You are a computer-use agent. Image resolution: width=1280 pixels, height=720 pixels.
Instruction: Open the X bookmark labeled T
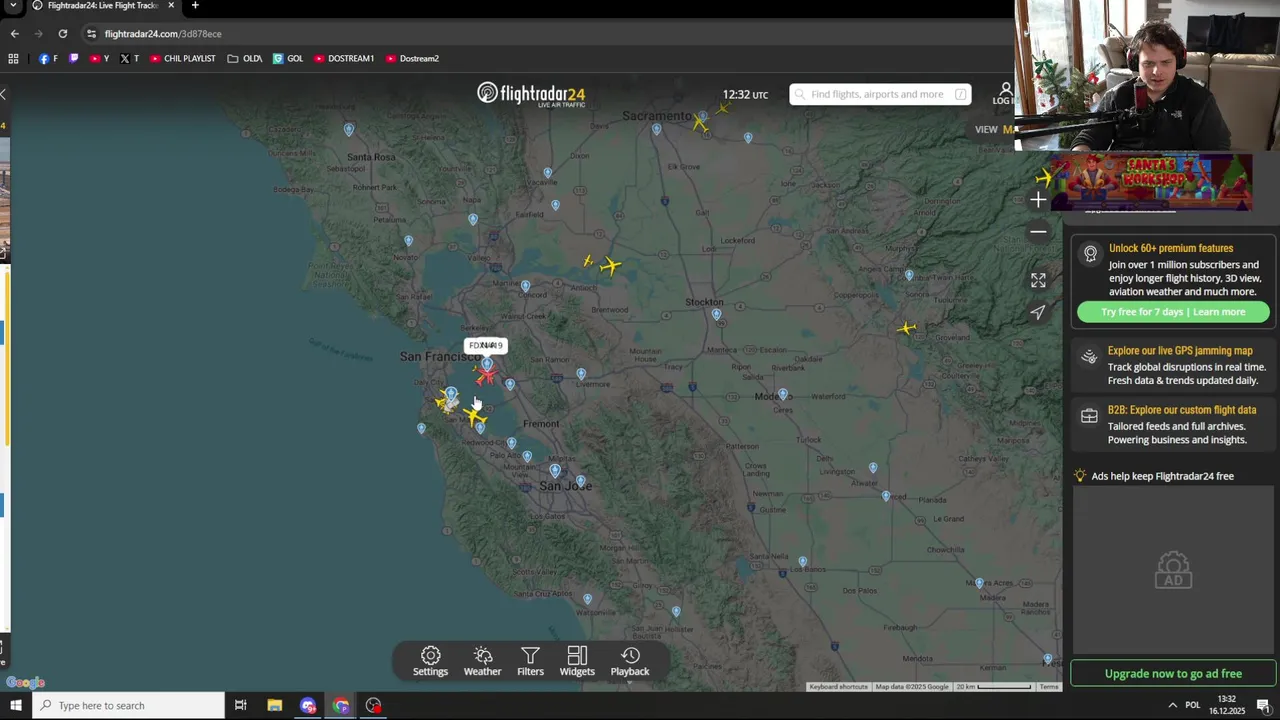pyautogui.click(x=130, y=58)
